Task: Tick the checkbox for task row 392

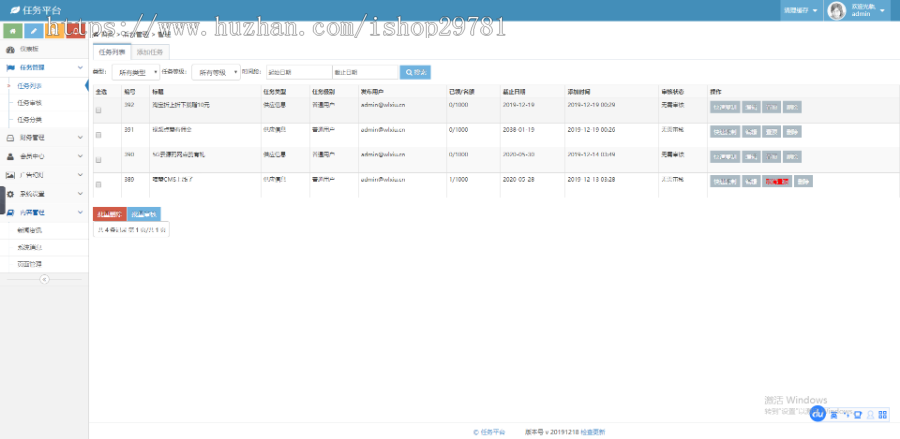Action: pyautogui.click(x=98, y=109)
